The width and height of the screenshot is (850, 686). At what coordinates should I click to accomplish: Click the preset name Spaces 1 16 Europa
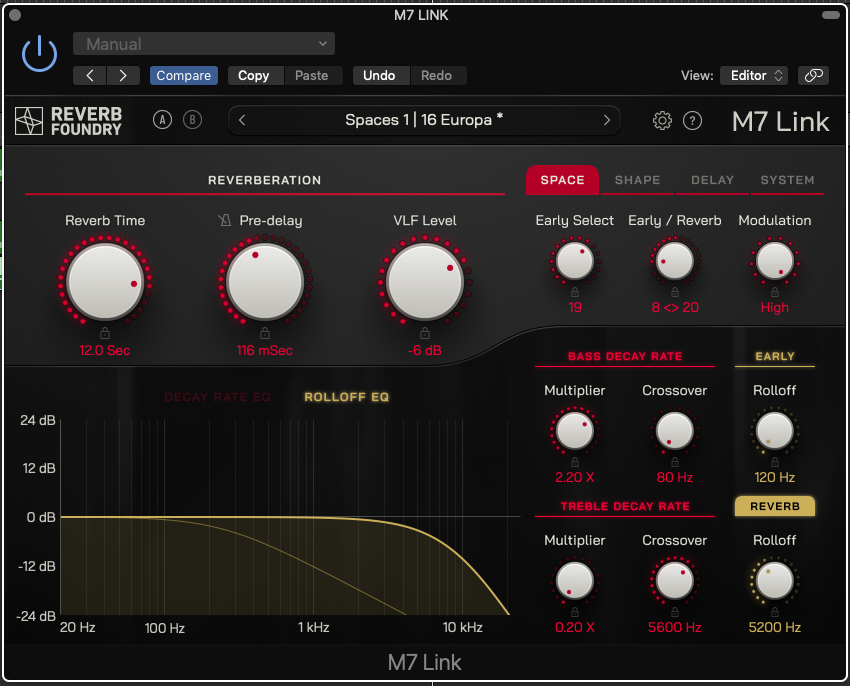pos(424,119)
